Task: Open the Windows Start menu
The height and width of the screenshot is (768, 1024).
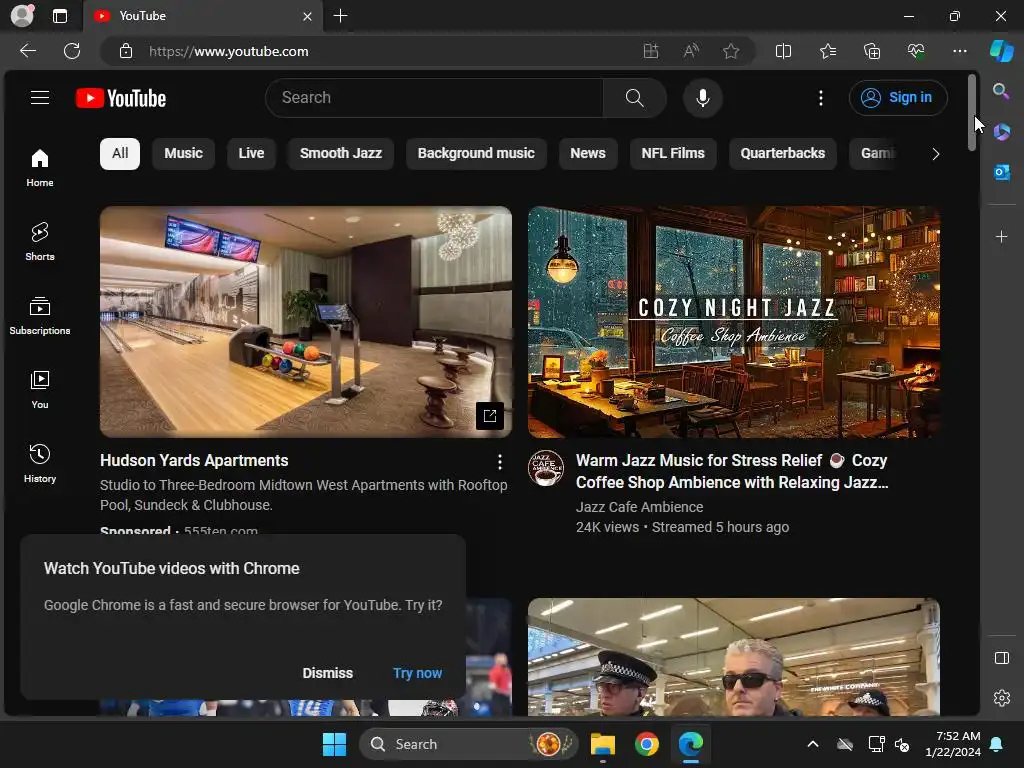Action: pyautogui.click(x=334, y=744)
